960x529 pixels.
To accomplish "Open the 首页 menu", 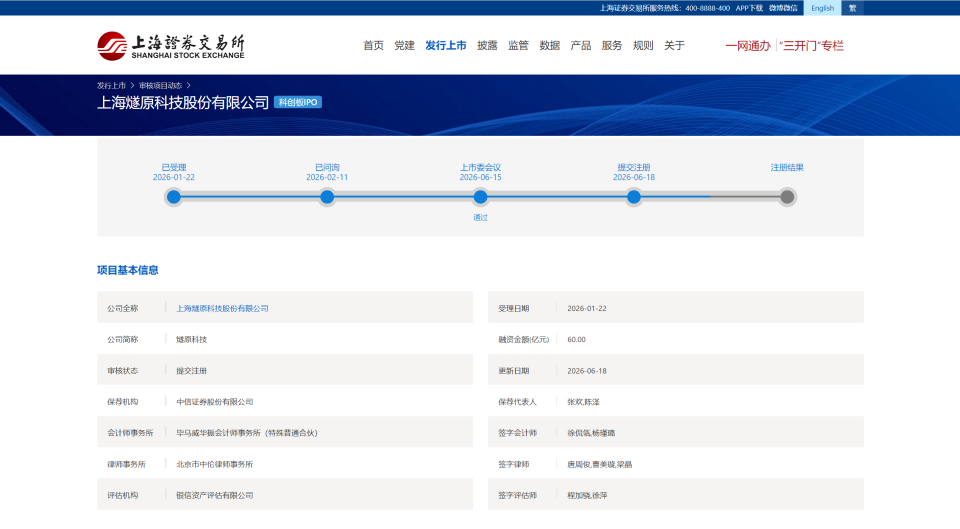I will [373, 45].
